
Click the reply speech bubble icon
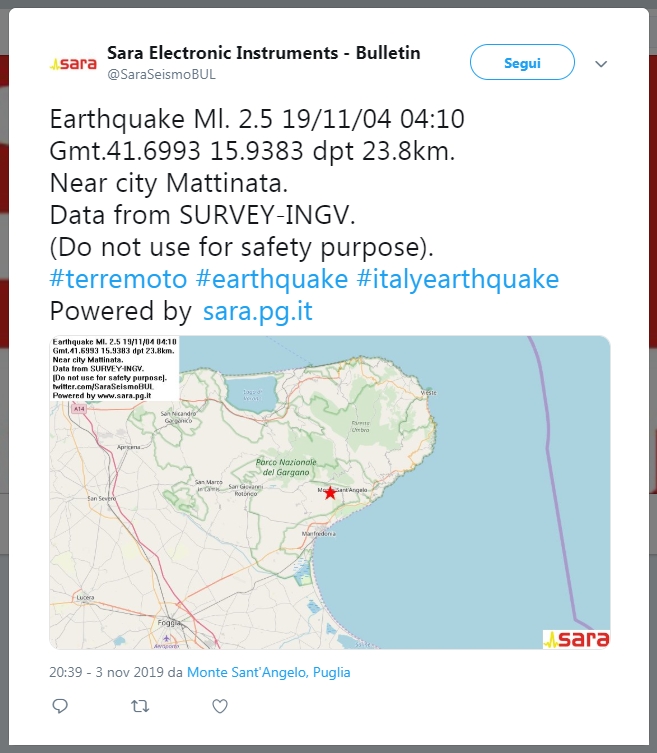click(x=60, y=706)
